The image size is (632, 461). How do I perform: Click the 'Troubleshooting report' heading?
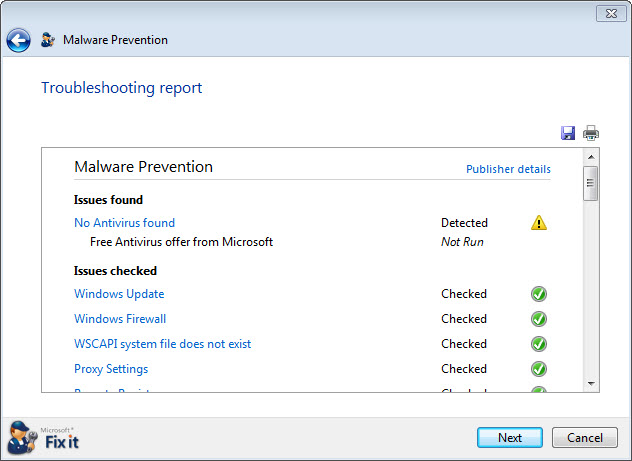point(122,88)
